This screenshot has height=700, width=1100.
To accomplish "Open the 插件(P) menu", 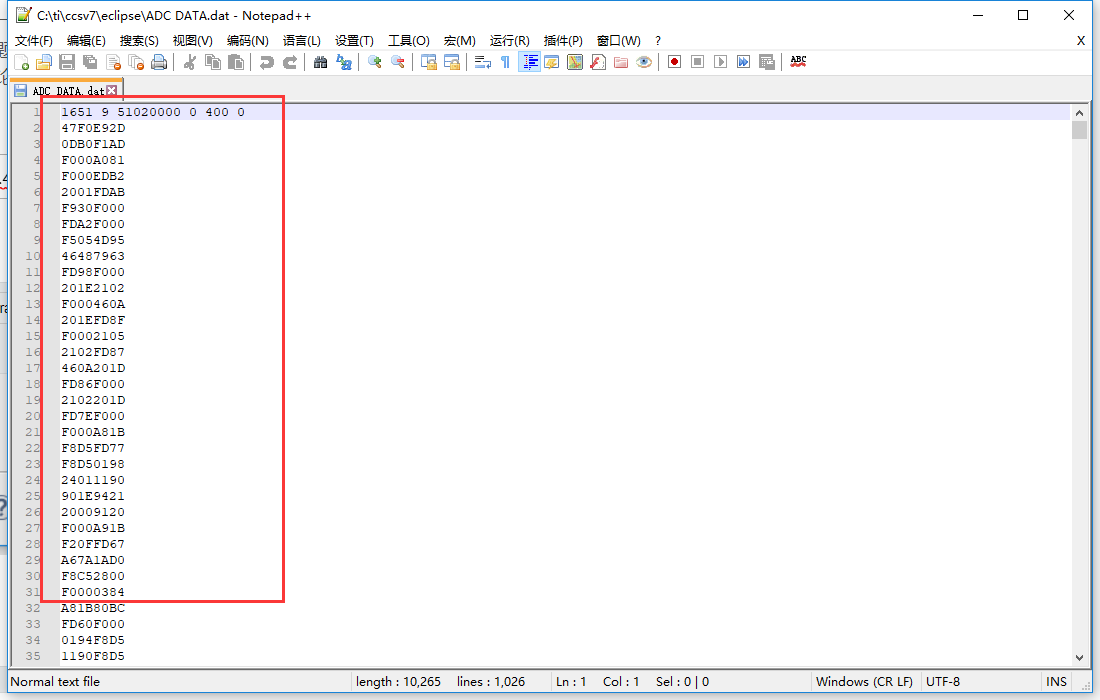I will pos(563,41).
